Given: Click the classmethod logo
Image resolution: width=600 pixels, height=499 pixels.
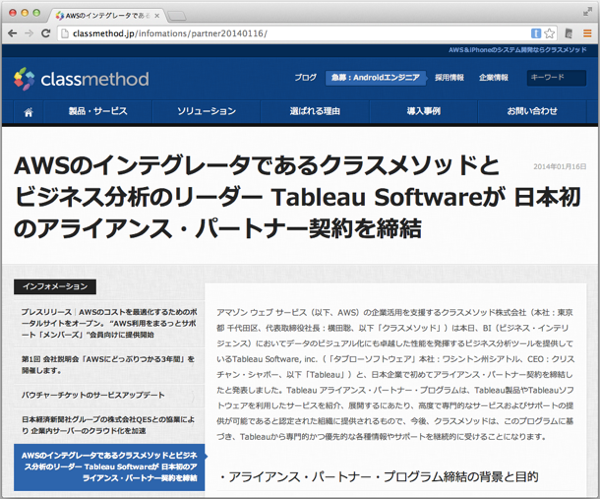Looking at the screenshot, I should 81,79.
